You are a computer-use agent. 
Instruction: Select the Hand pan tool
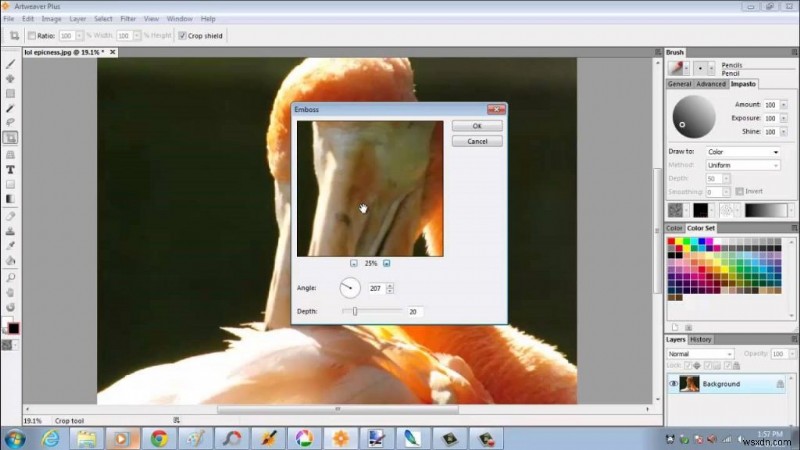[x=10, y=292]
